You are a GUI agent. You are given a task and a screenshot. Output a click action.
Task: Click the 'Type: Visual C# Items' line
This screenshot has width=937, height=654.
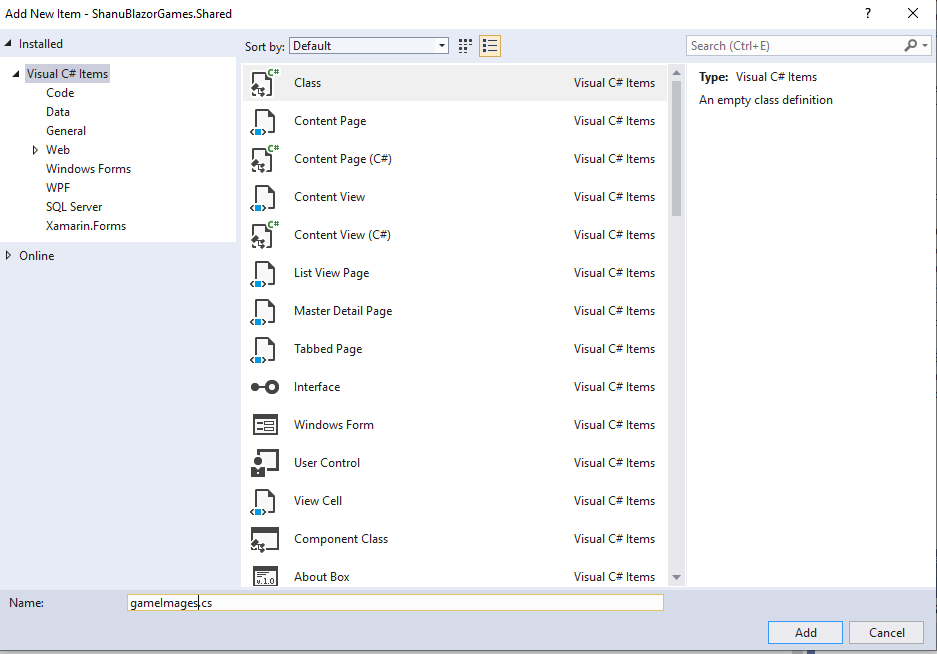click(x=758, y=77)
